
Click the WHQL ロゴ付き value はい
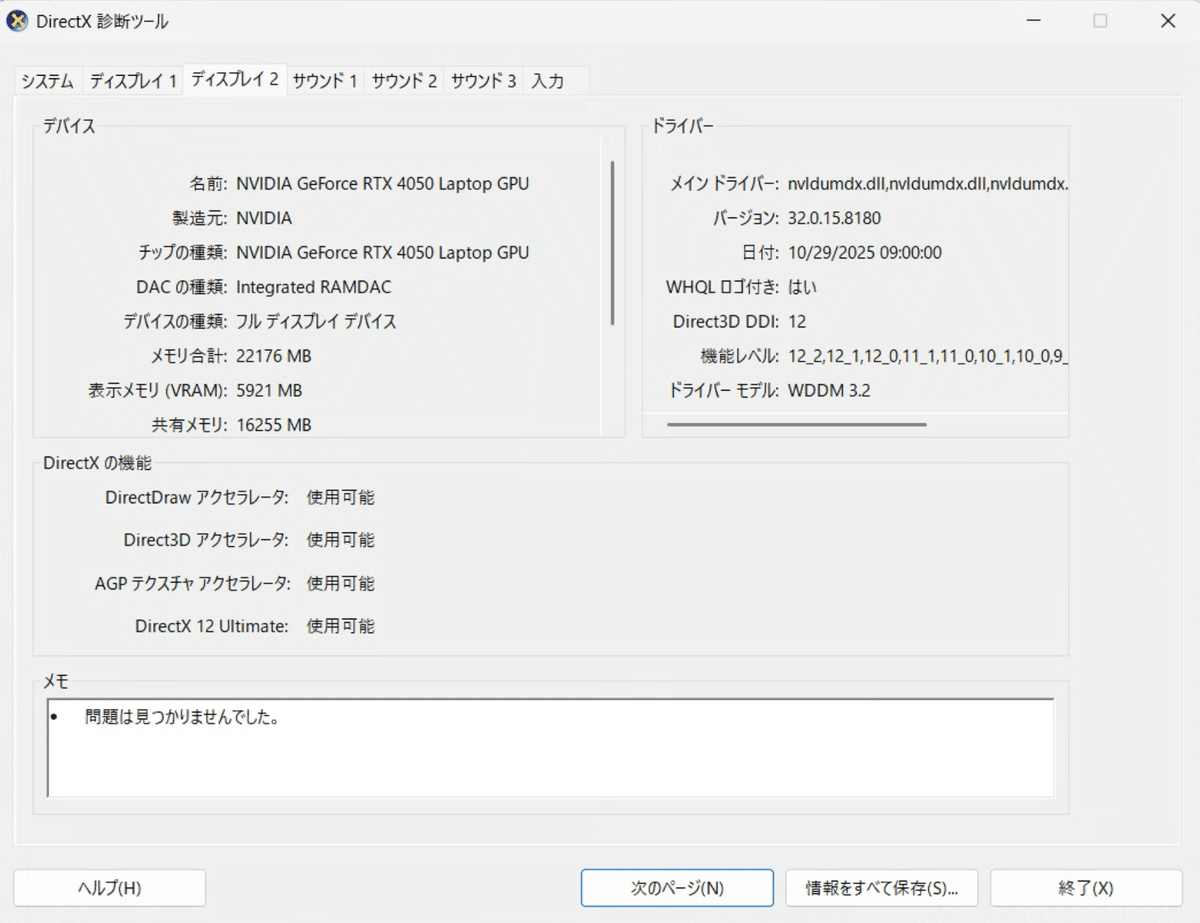point(802,287)
